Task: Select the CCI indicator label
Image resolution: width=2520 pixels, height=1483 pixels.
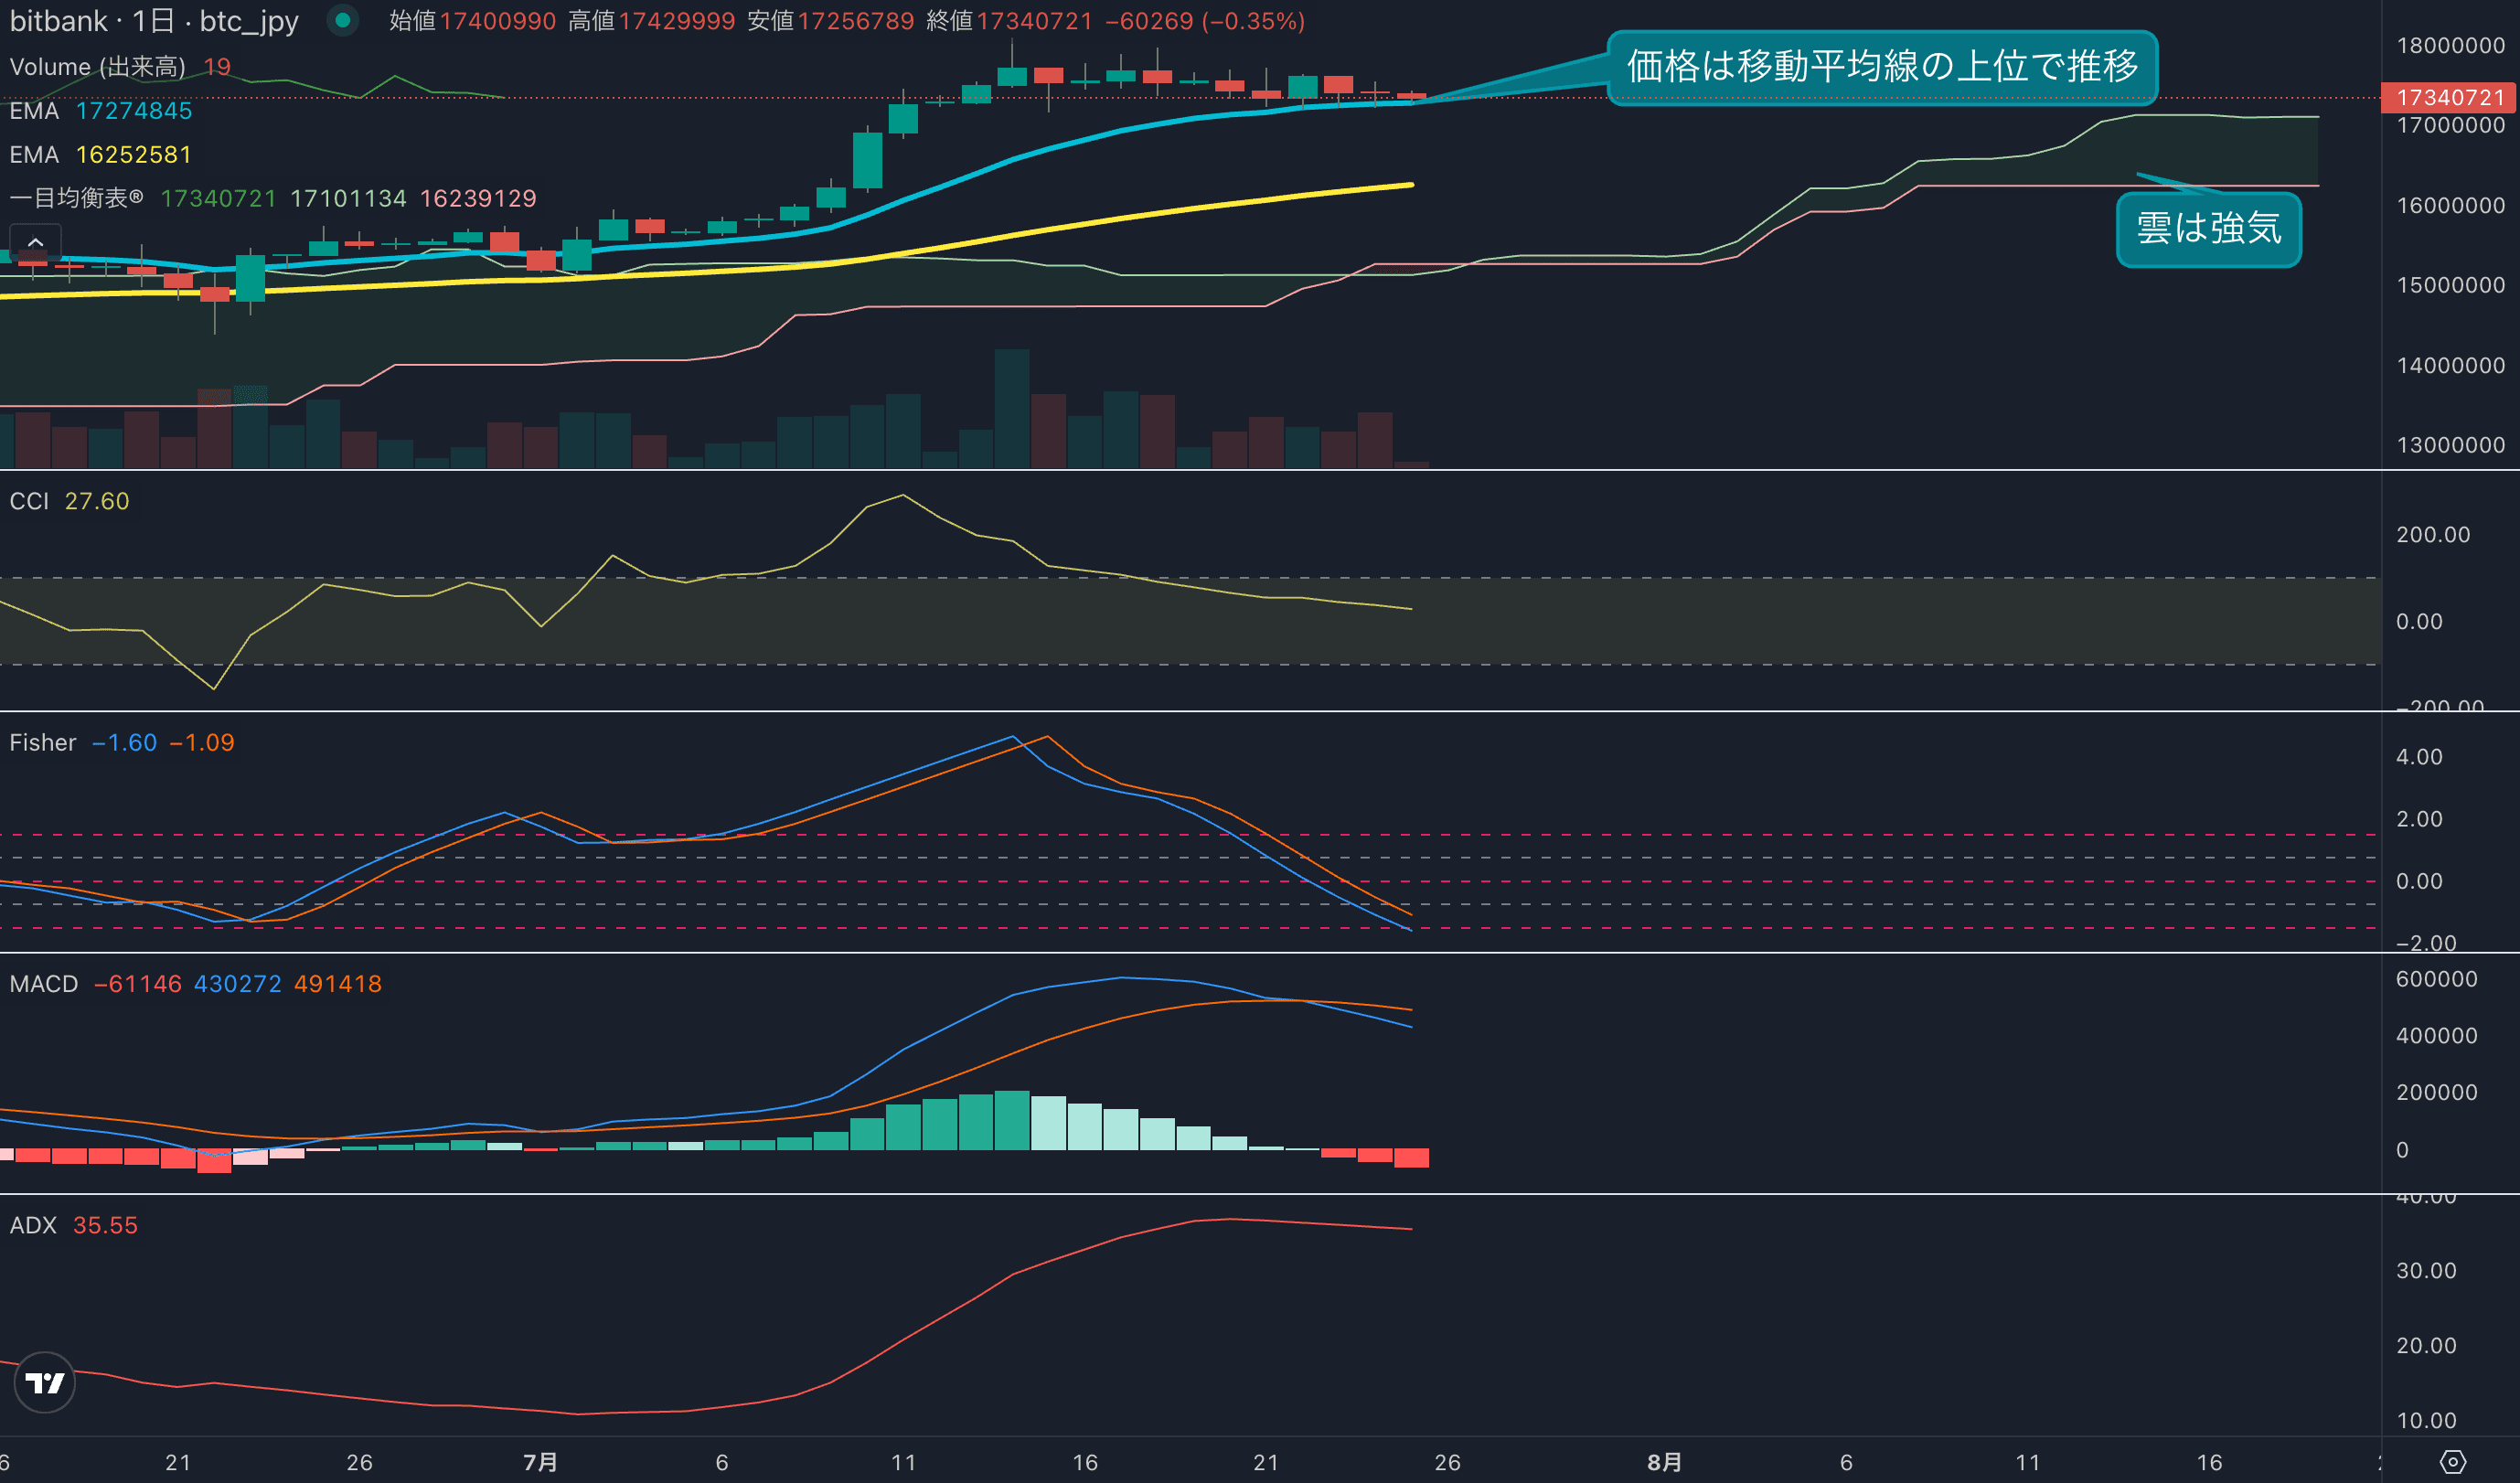Action: (29, 501)
